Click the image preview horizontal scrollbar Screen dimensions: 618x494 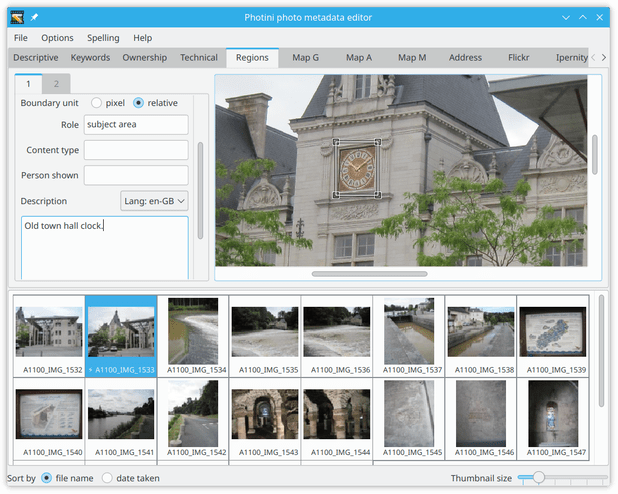point(369,274)
